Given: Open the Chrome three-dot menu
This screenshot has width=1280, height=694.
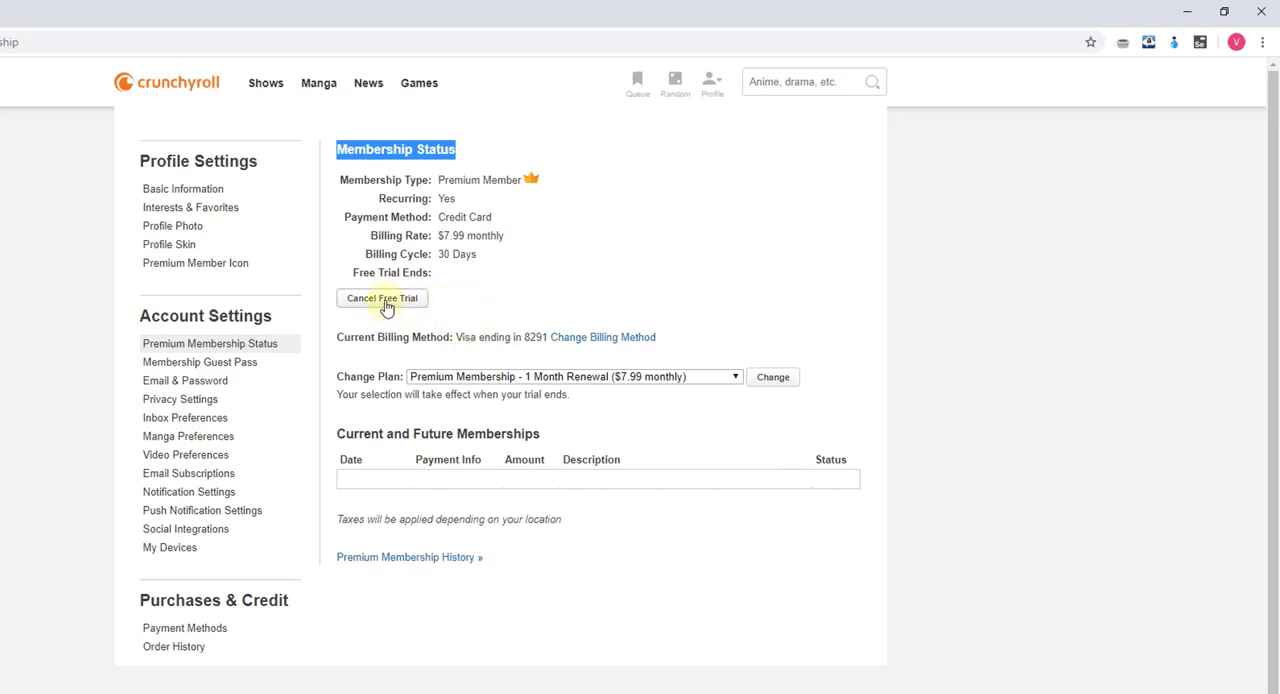Looking at the screenshot, I should [1262, 42].
